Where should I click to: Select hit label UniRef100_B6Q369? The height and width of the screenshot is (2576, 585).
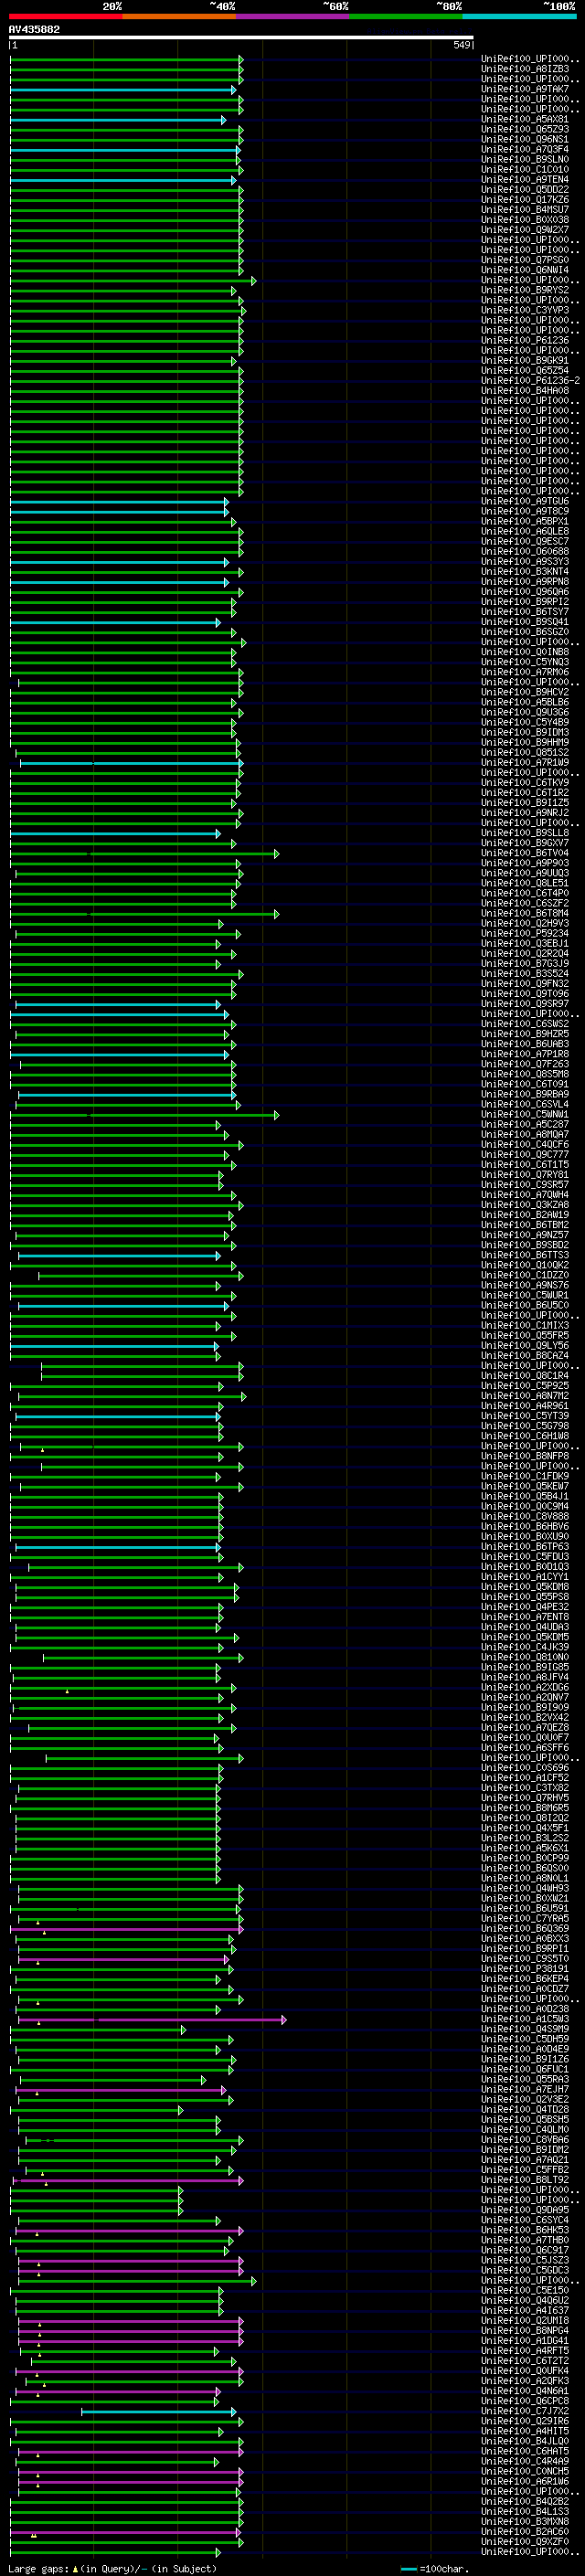click(x=525, y=1928)
